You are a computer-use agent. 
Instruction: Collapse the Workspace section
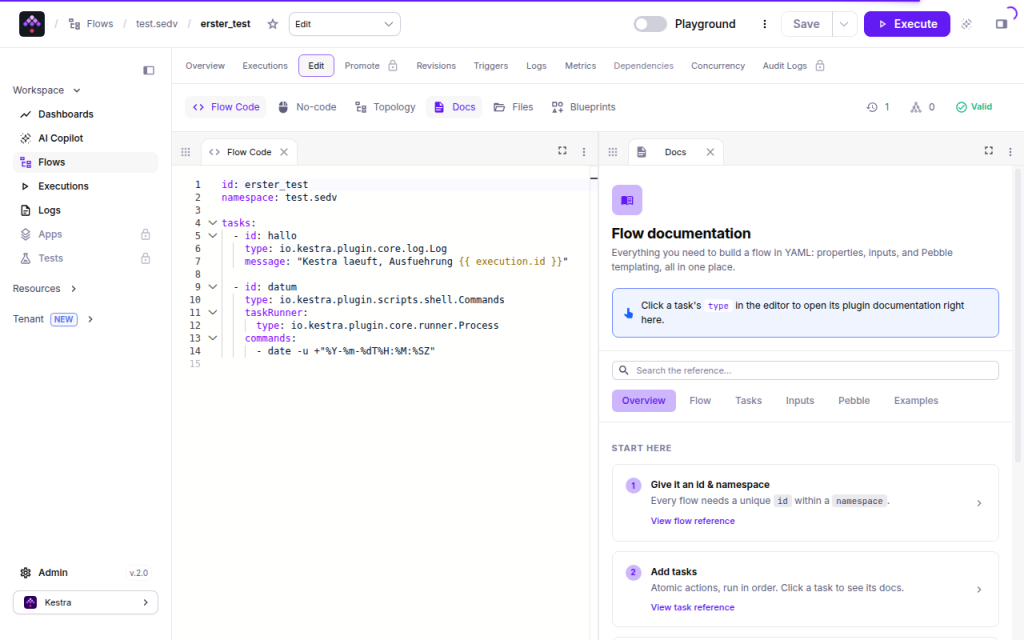click(47, 90)
